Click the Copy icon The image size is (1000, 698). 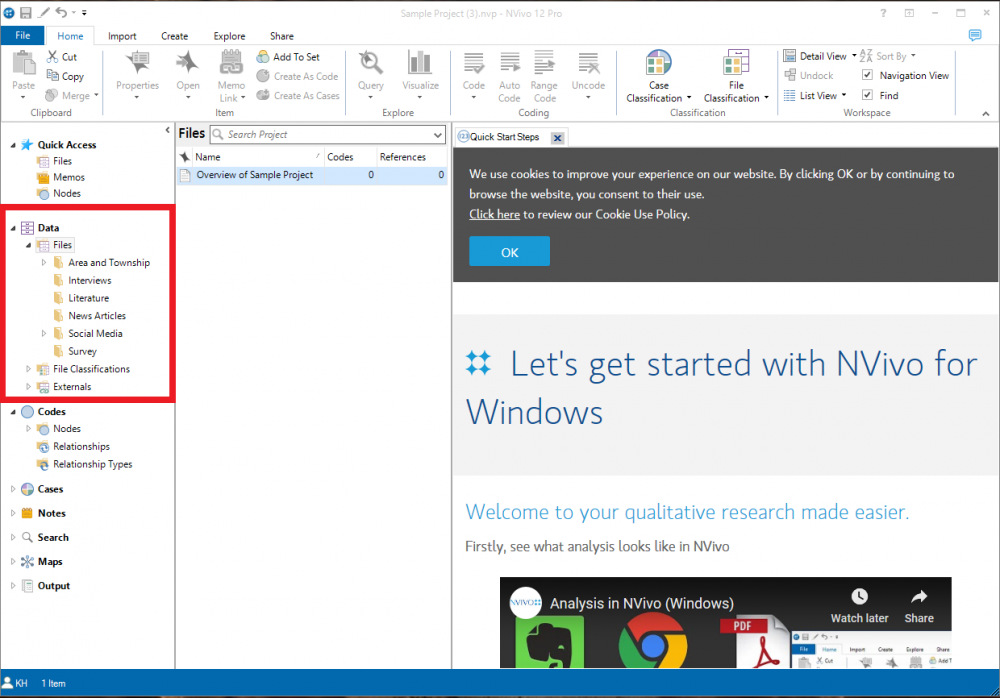[x=52, y=75]
